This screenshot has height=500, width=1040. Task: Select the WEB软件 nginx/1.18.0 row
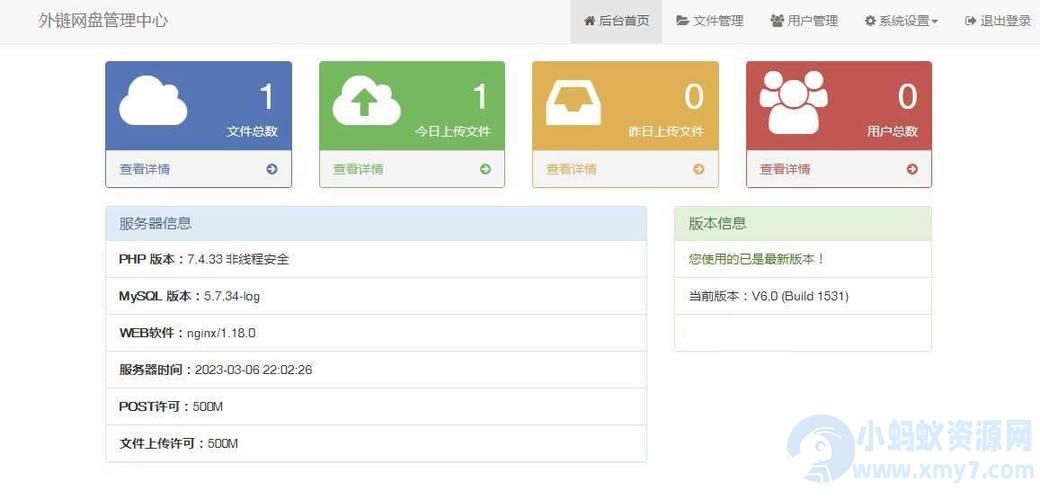click(376, 333)
